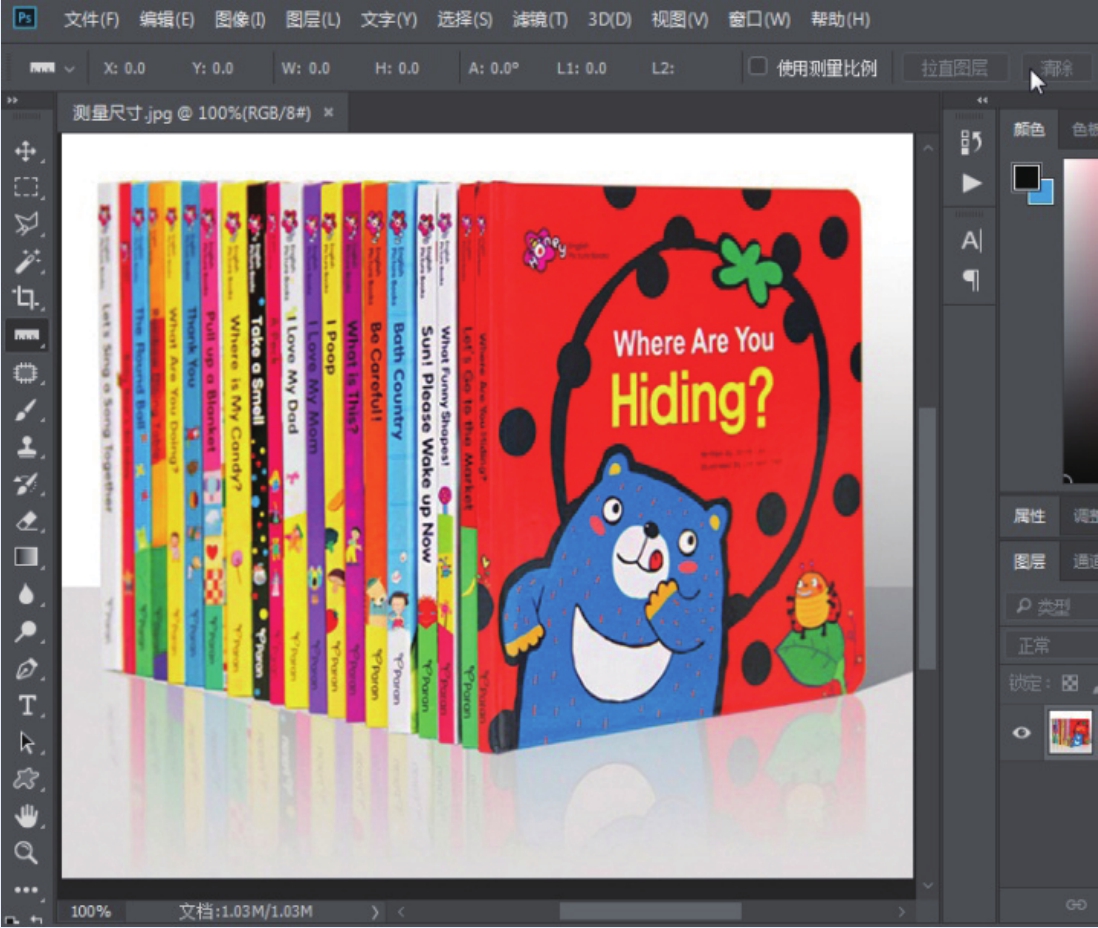Open the Paragraph panel icon
Image resolution: width=1098 pixels, height=928 pixels.
coord(971,281)
